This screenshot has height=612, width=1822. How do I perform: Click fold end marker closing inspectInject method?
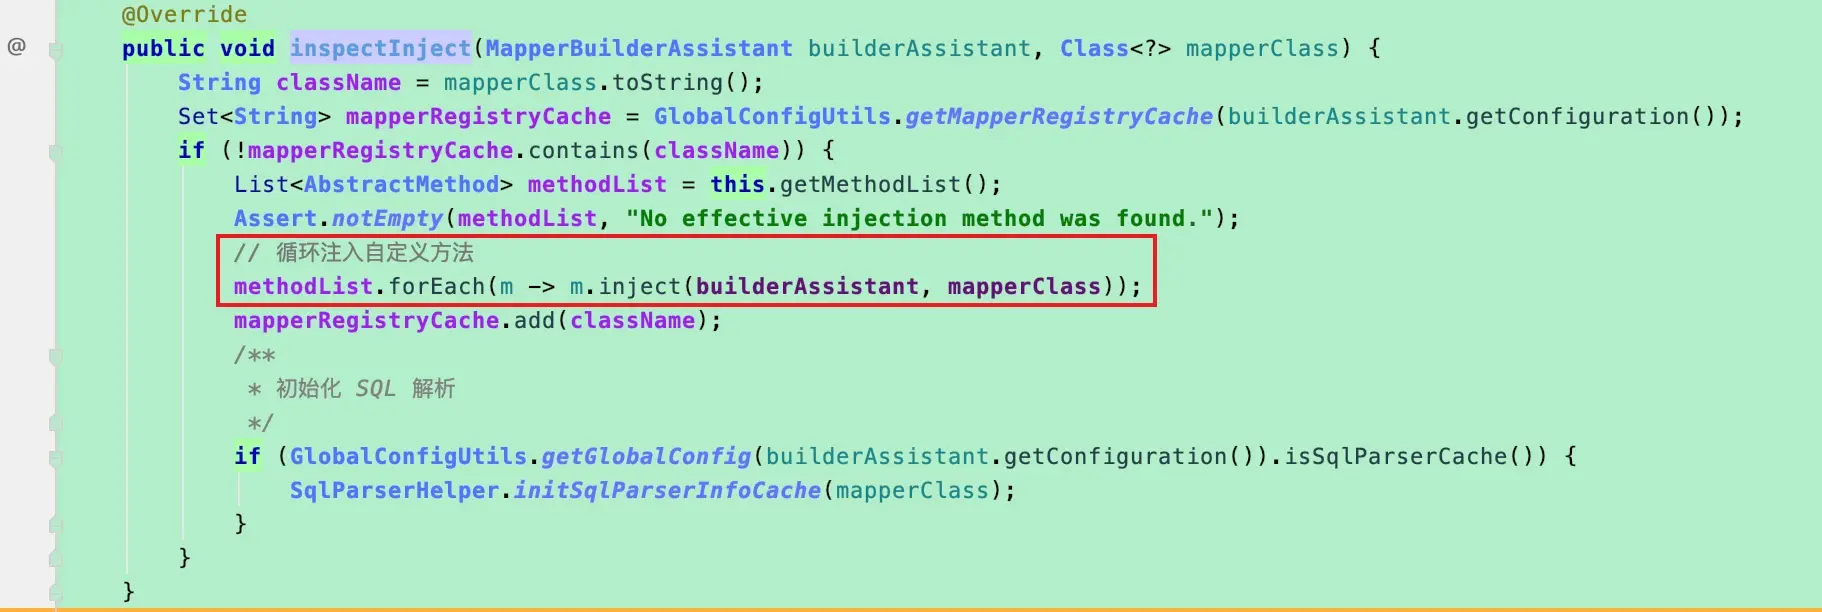tap(56, 593)
